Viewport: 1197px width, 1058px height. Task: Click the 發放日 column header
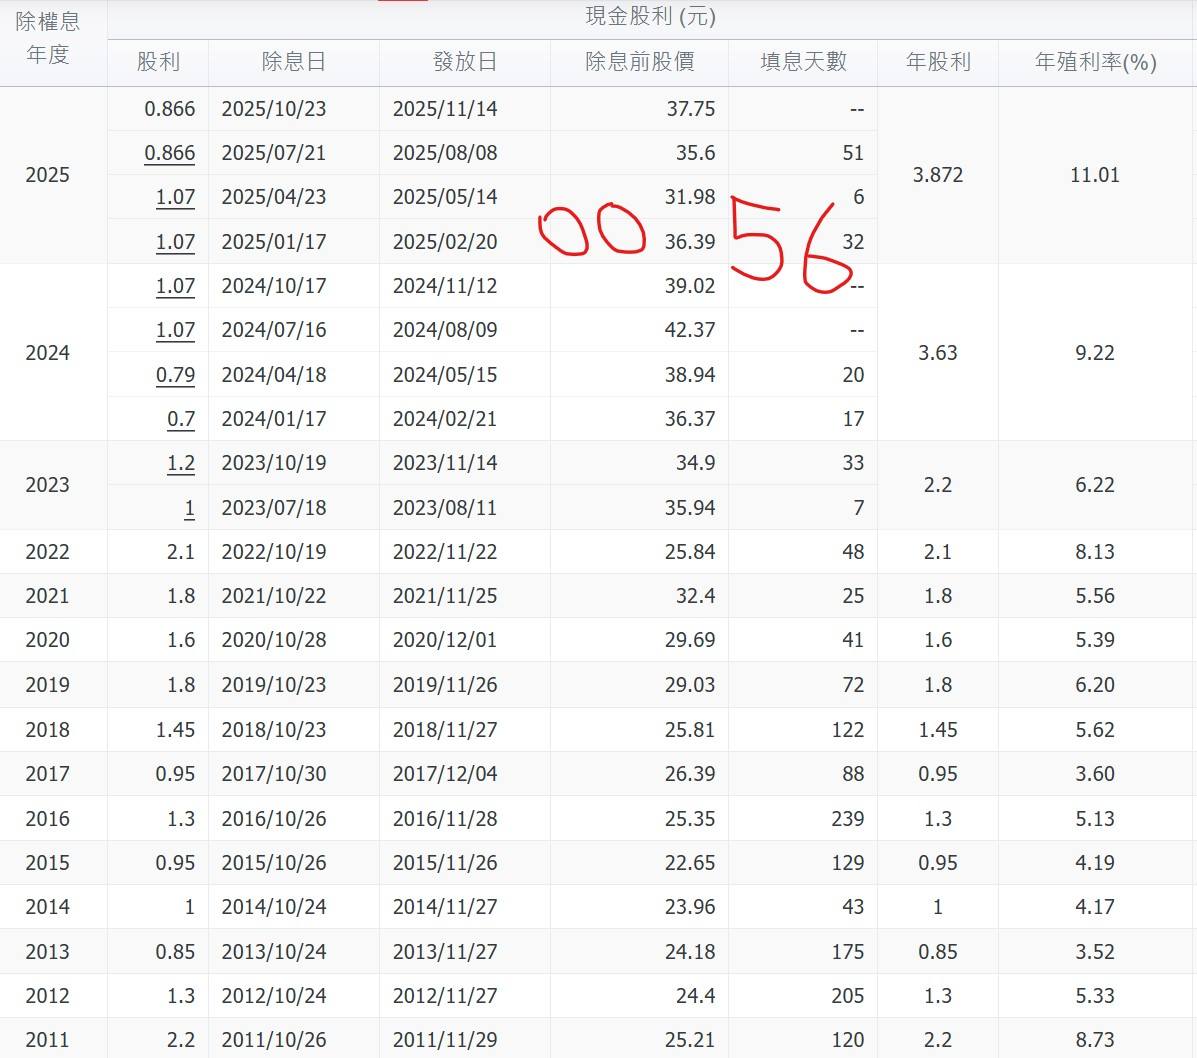click(465, 62)
